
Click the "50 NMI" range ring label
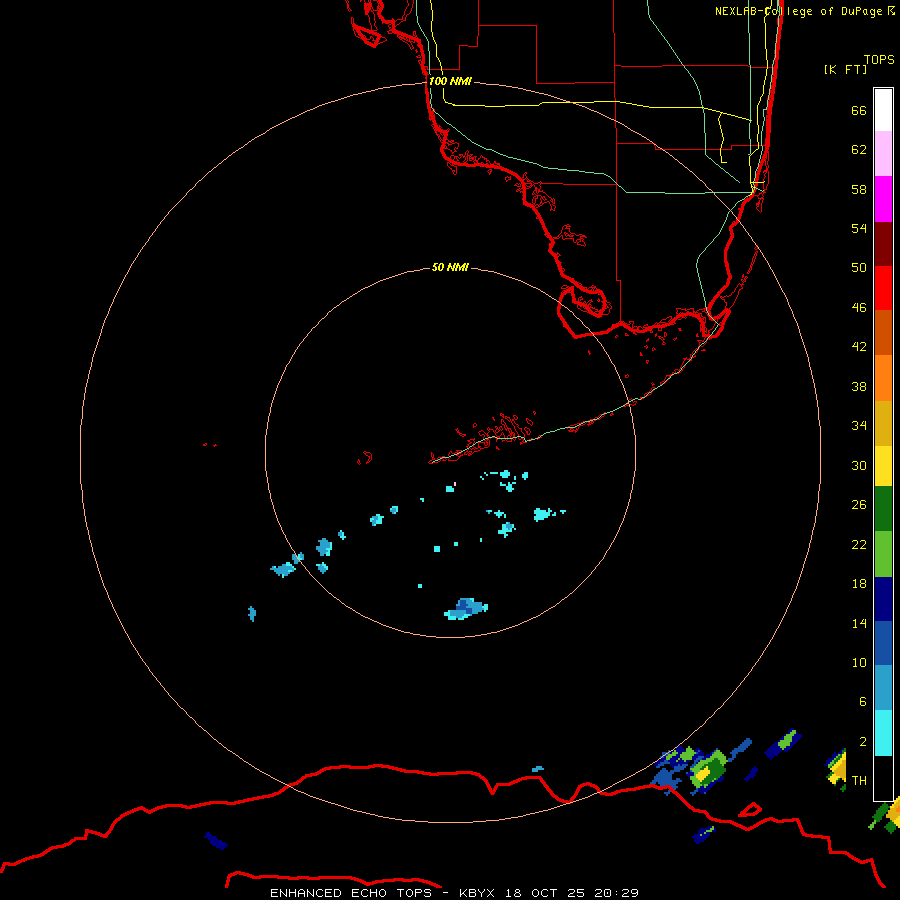[x=450, y=267]
